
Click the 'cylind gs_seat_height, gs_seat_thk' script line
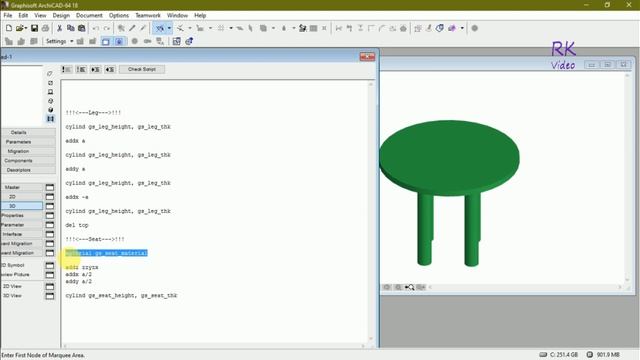(x=121, y=296)
